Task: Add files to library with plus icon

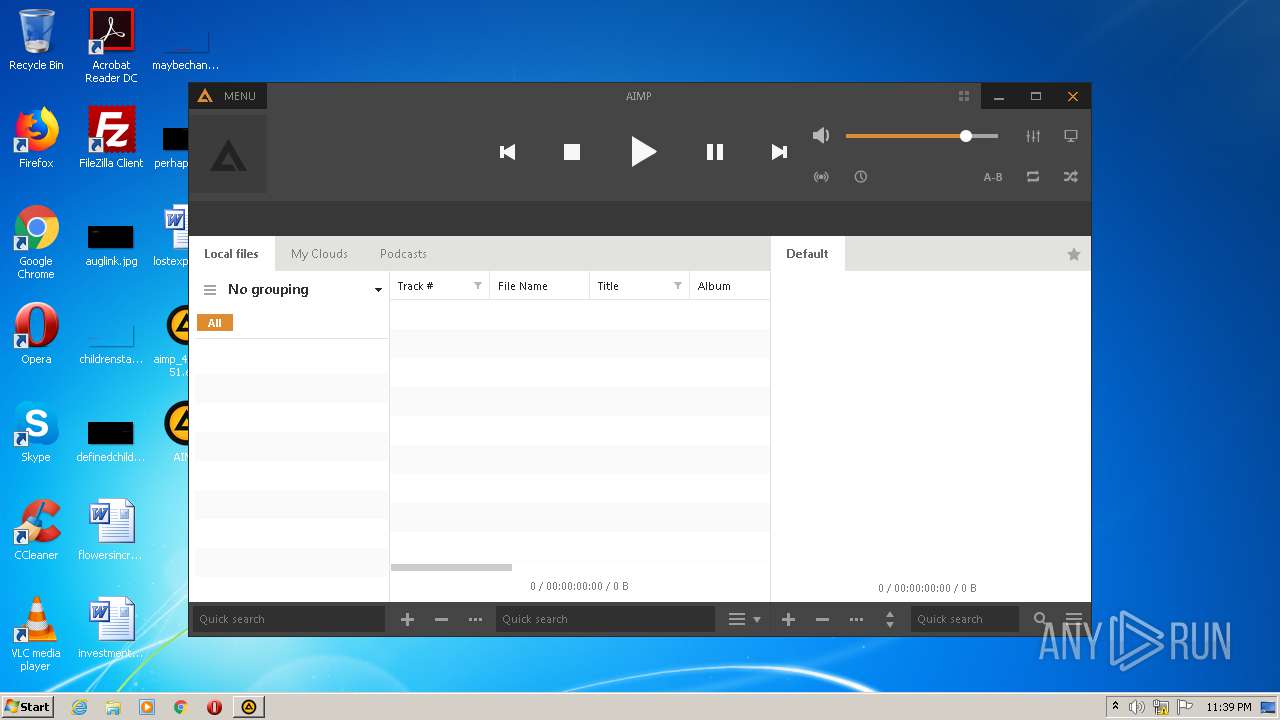Action: (407, 619)
